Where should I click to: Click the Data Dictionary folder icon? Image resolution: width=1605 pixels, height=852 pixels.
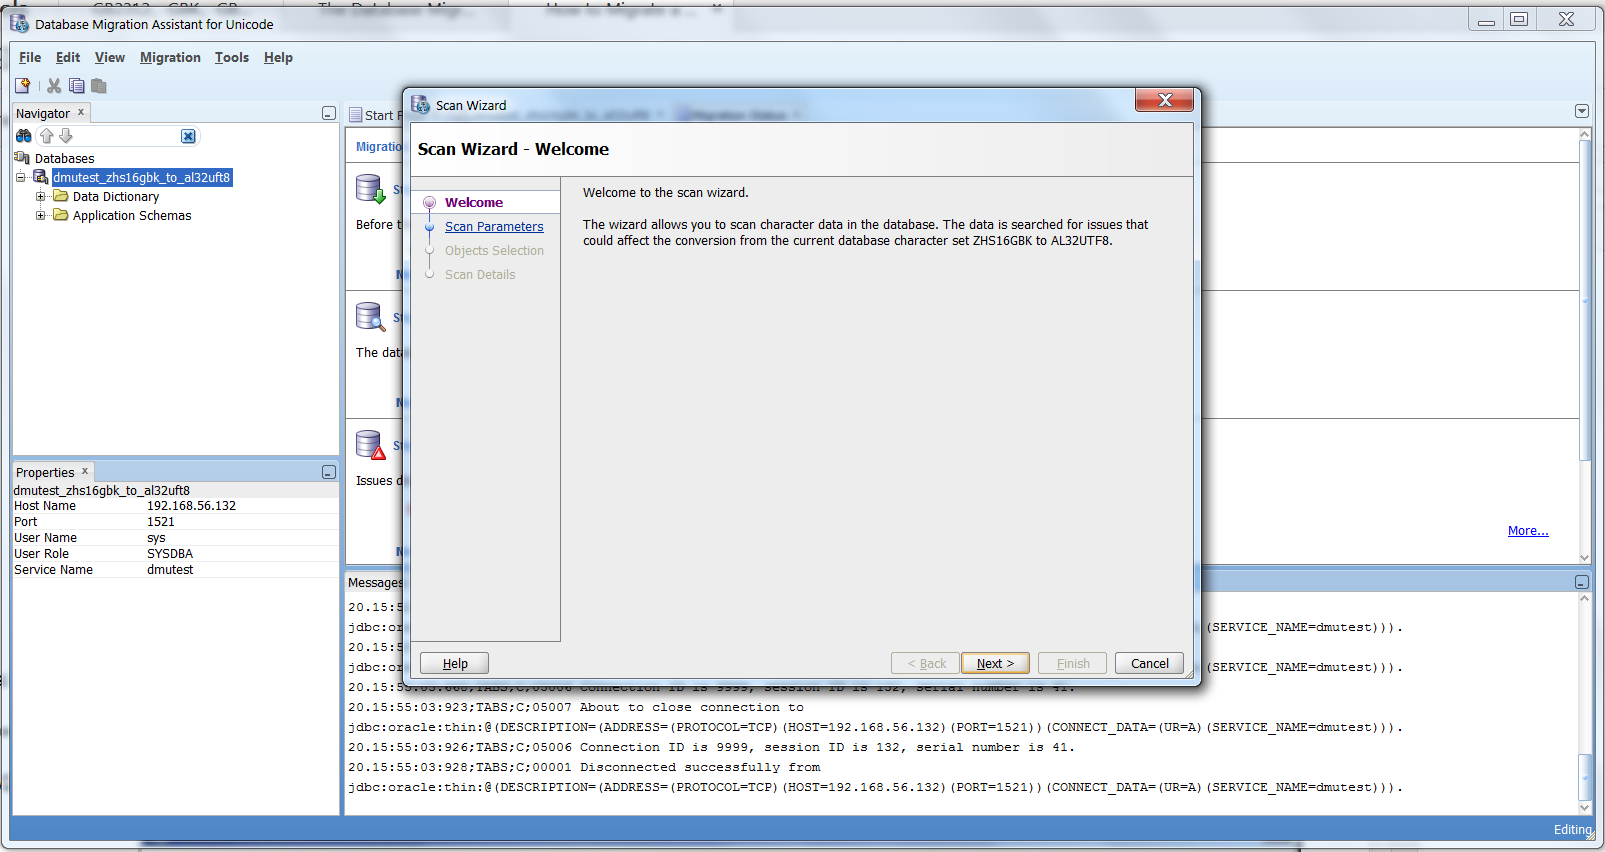click(x=61, y=196)
